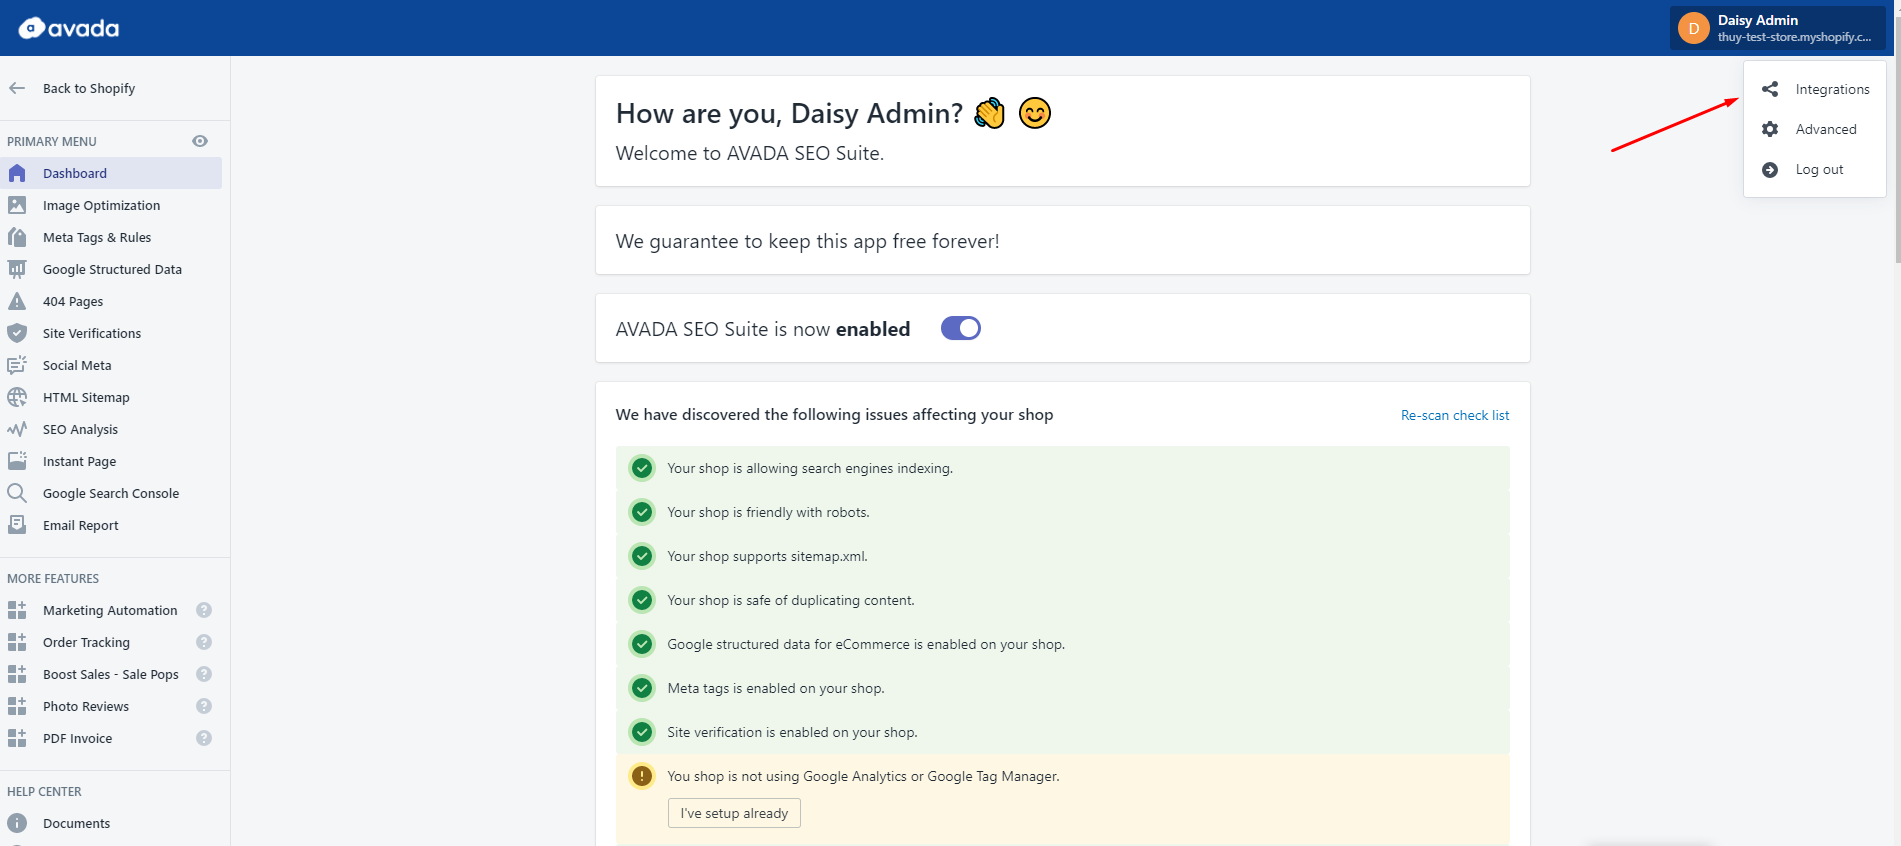Viewport: 1901px width, 846px height.
Task: Click the 404 Pages warning triangle icon
Action: [17, 301]
